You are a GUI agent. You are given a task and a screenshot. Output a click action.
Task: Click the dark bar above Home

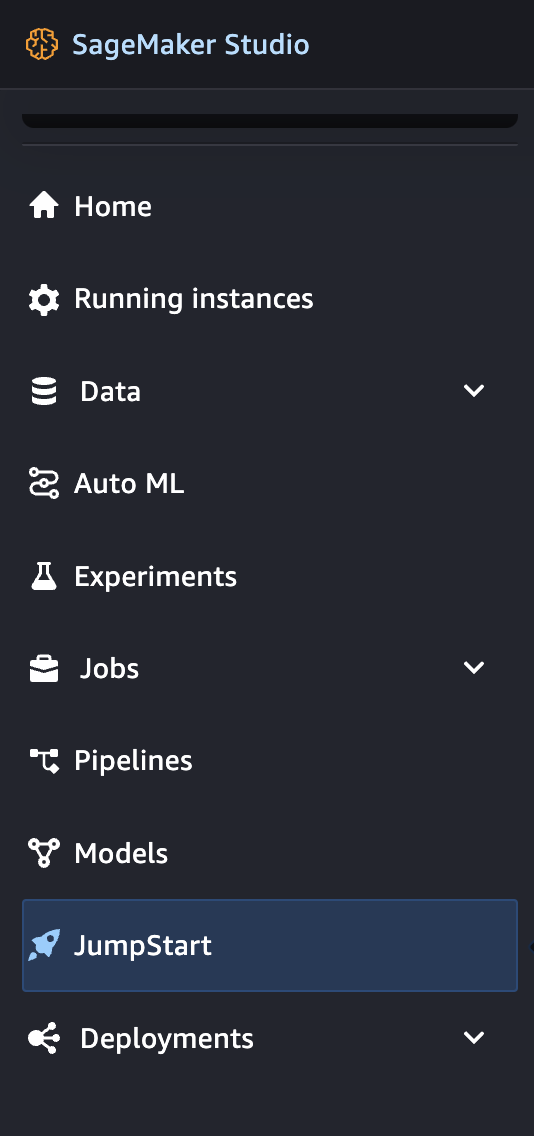coord(270,120)
